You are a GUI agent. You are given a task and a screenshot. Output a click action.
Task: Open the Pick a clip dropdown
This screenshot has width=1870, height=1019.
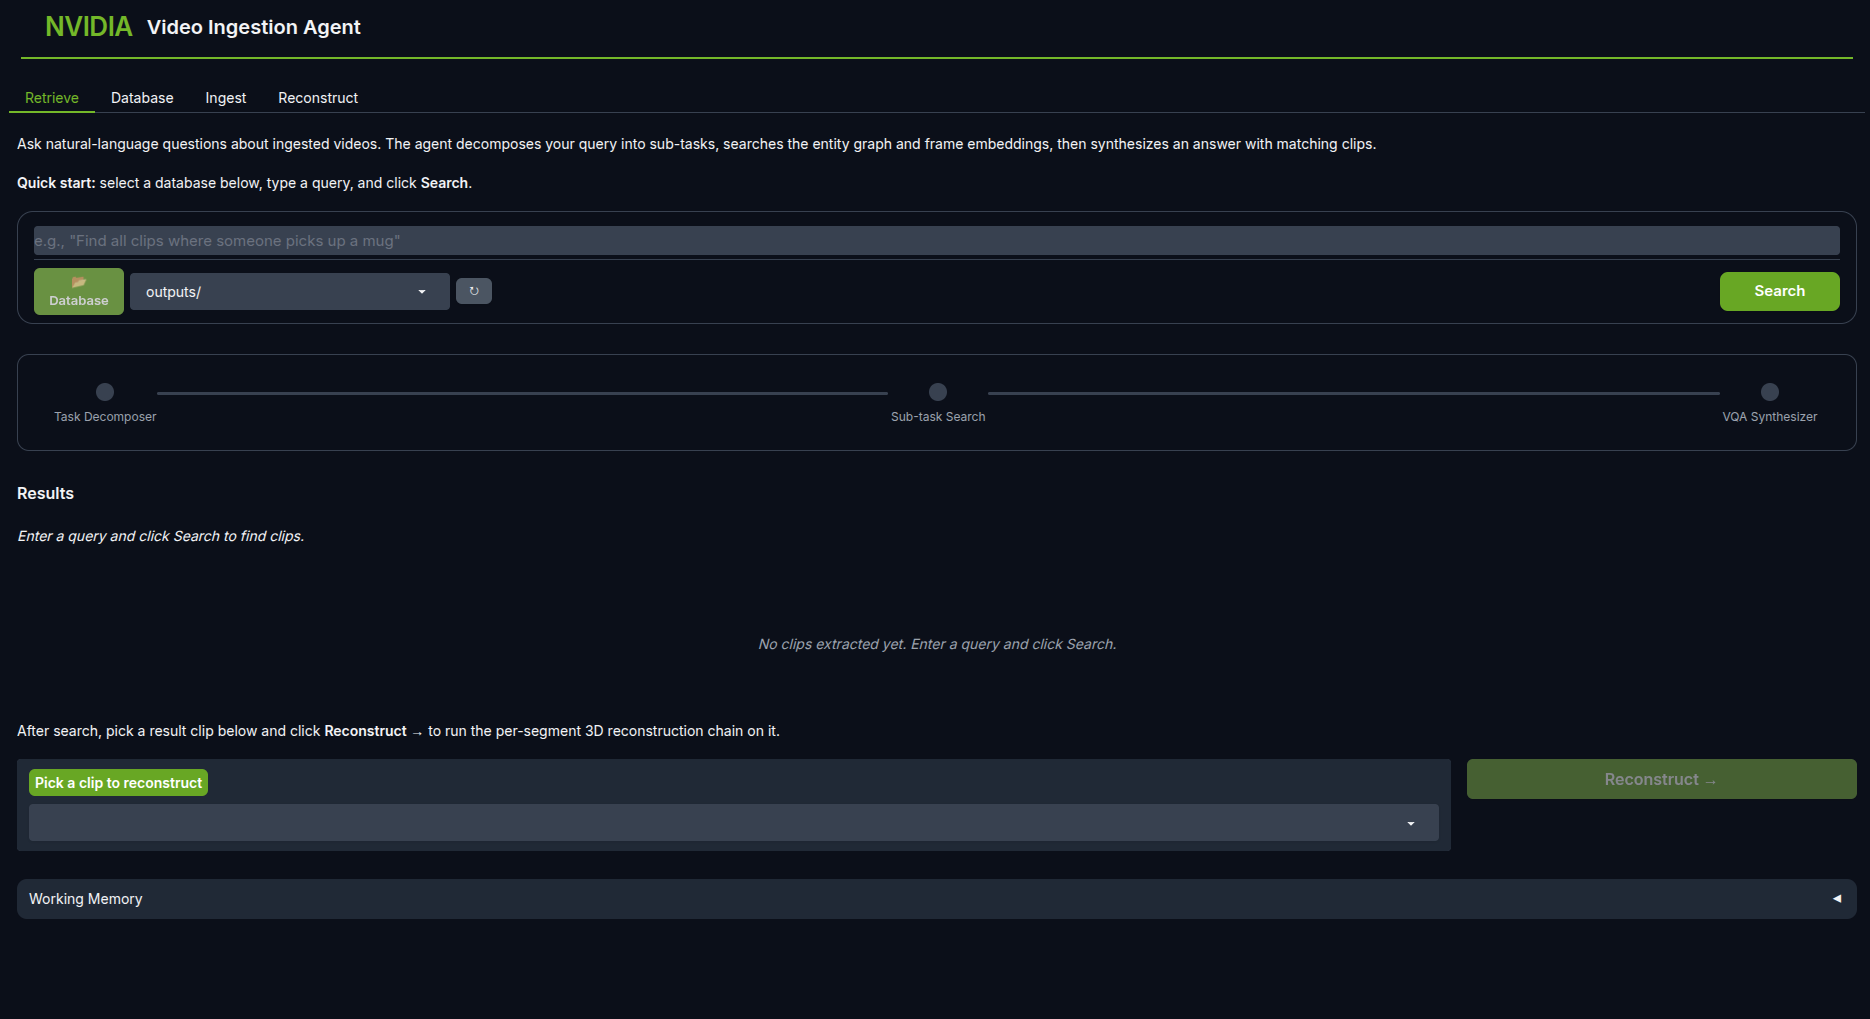734,823
